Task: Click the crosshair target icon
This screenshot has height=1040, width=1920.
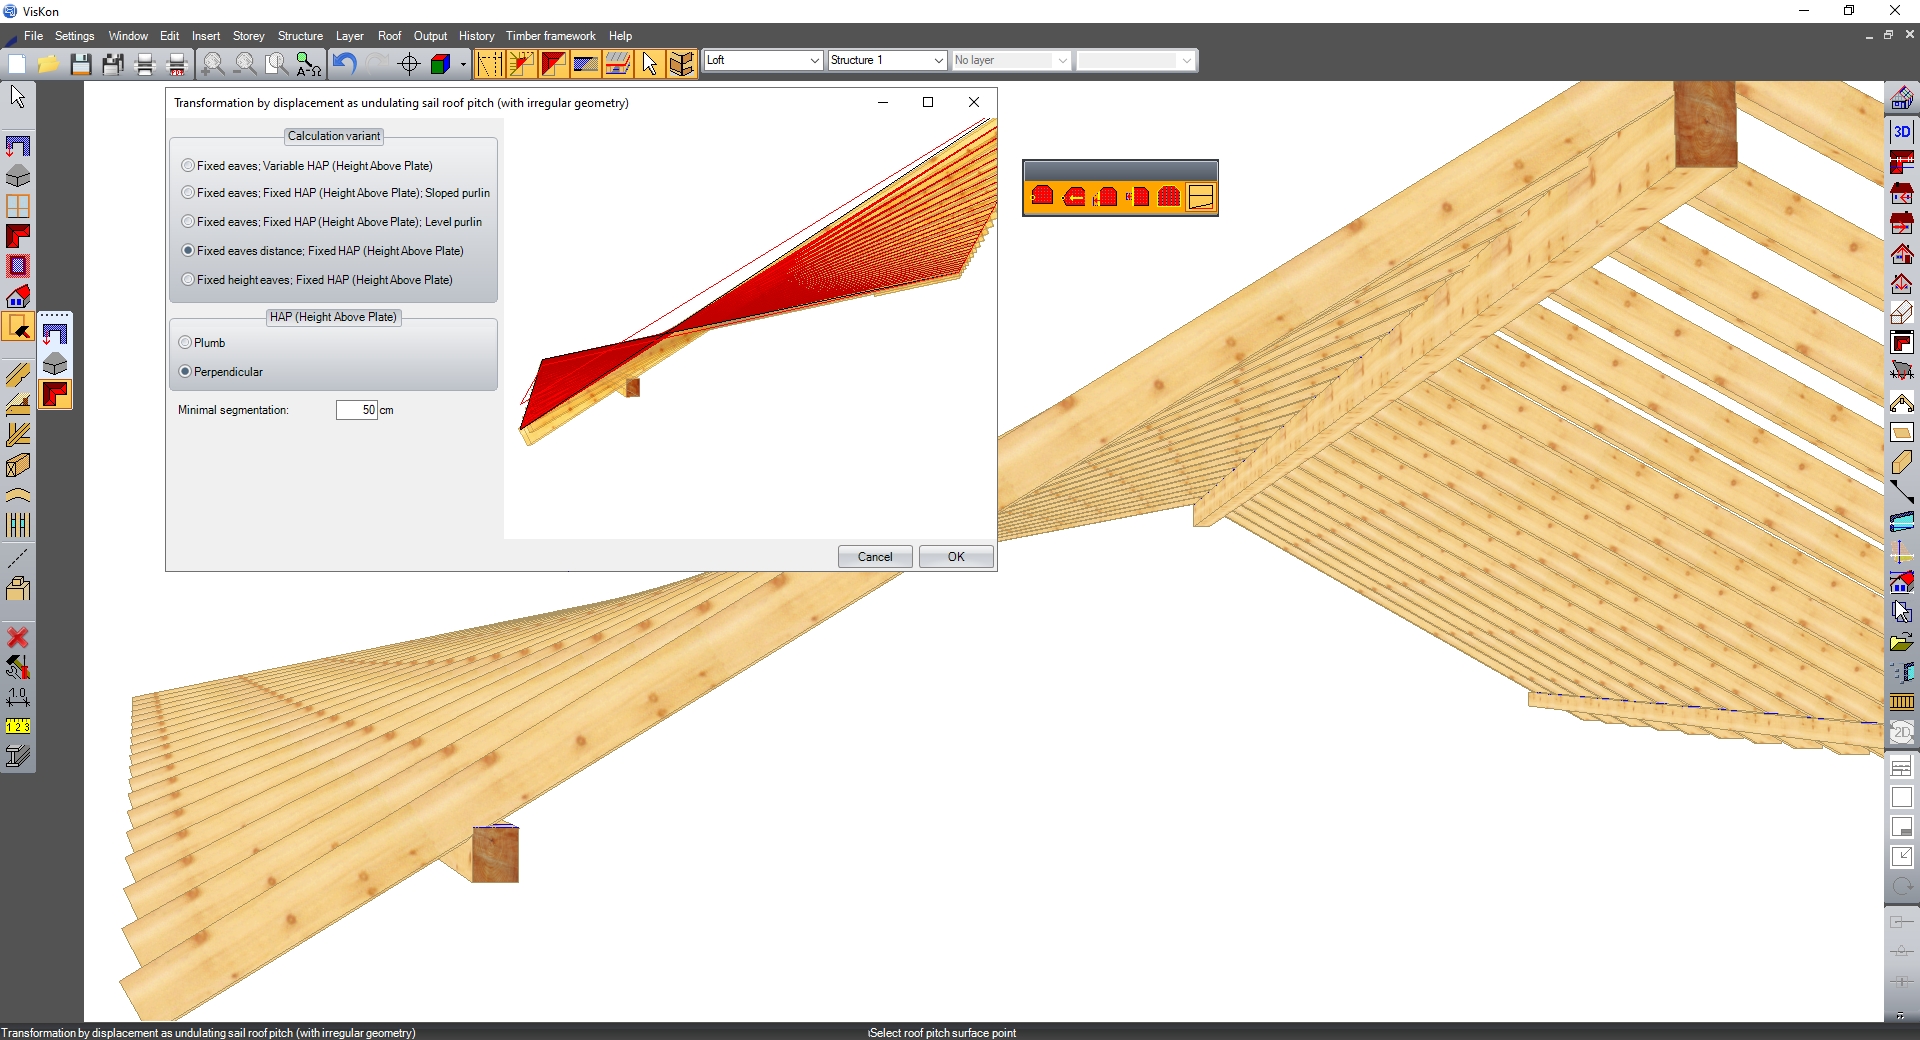Action: tap(408, 65)
